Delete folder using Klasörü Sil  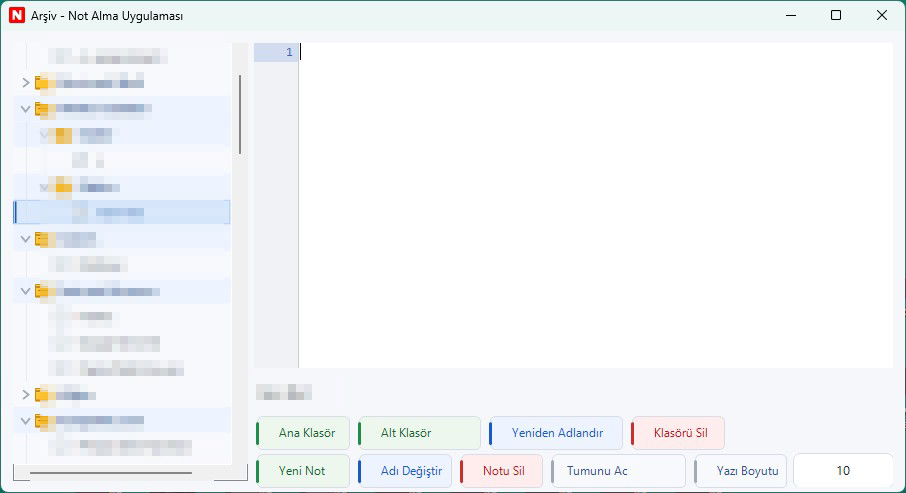679,433
